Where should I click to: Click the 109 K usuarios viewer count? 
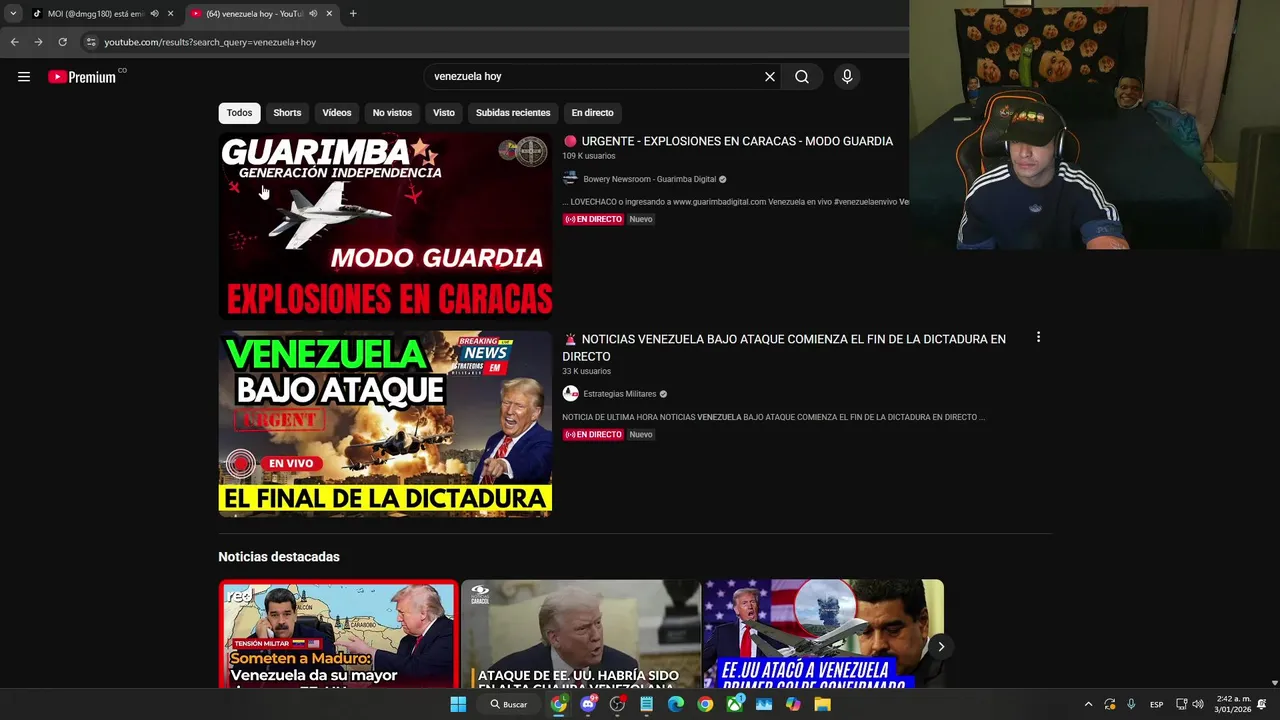click(x=589, y=156)
